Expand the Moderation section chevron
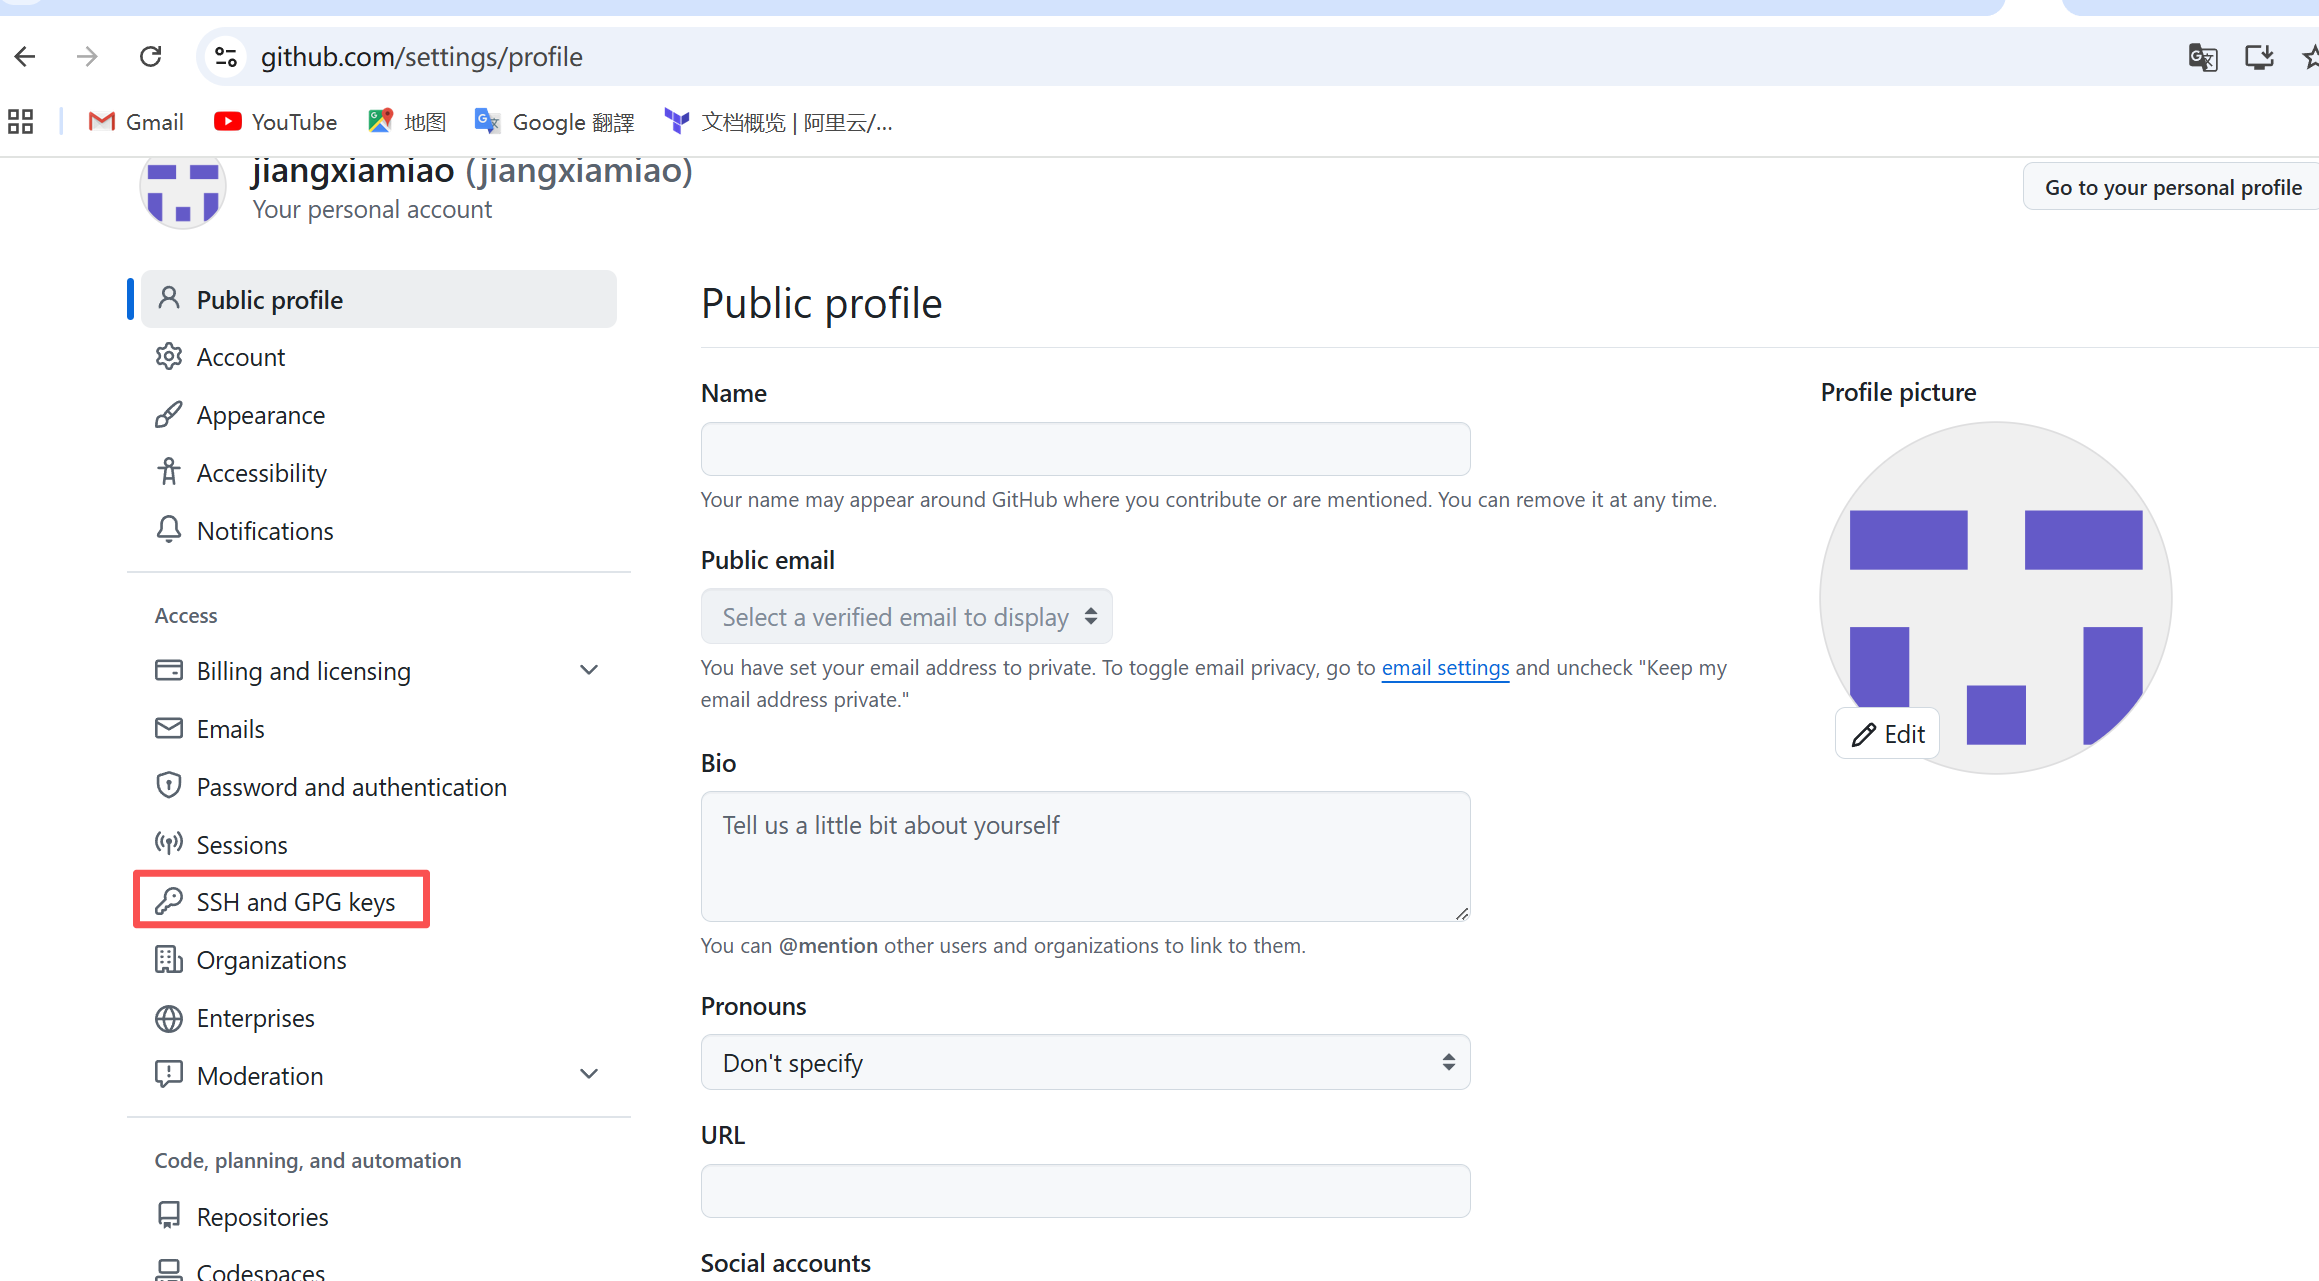Image resolution: width=2319 pixels, height=1281 pixels. [x=589, y=1075]
